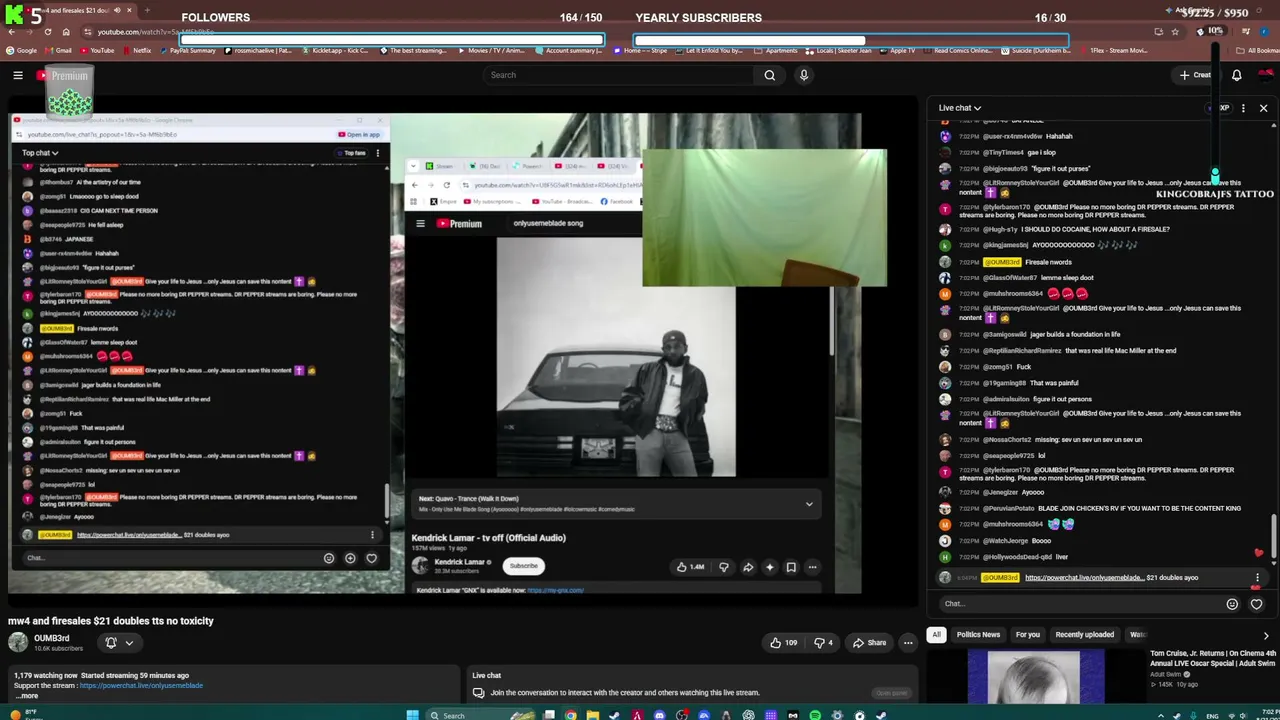Expand the Top chat dropdown in popout chat
The width and height of the screenshot is (1280, 720).
[40, 153]
